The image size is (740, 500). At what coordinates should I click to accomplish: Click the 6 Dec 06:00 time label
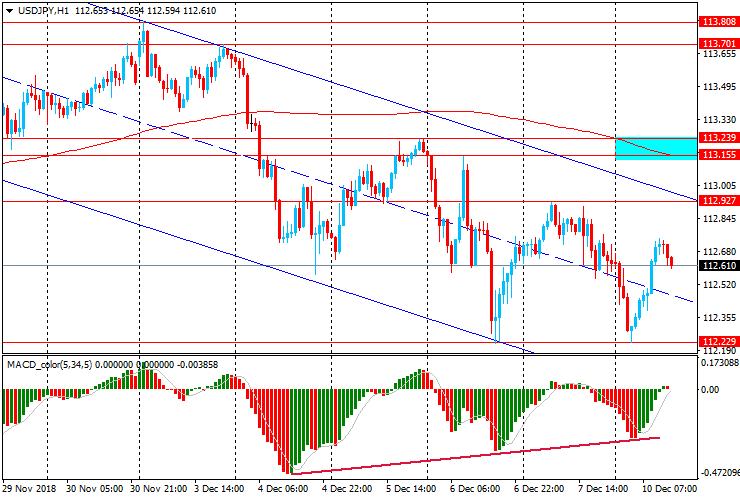[x=475, y=488]
